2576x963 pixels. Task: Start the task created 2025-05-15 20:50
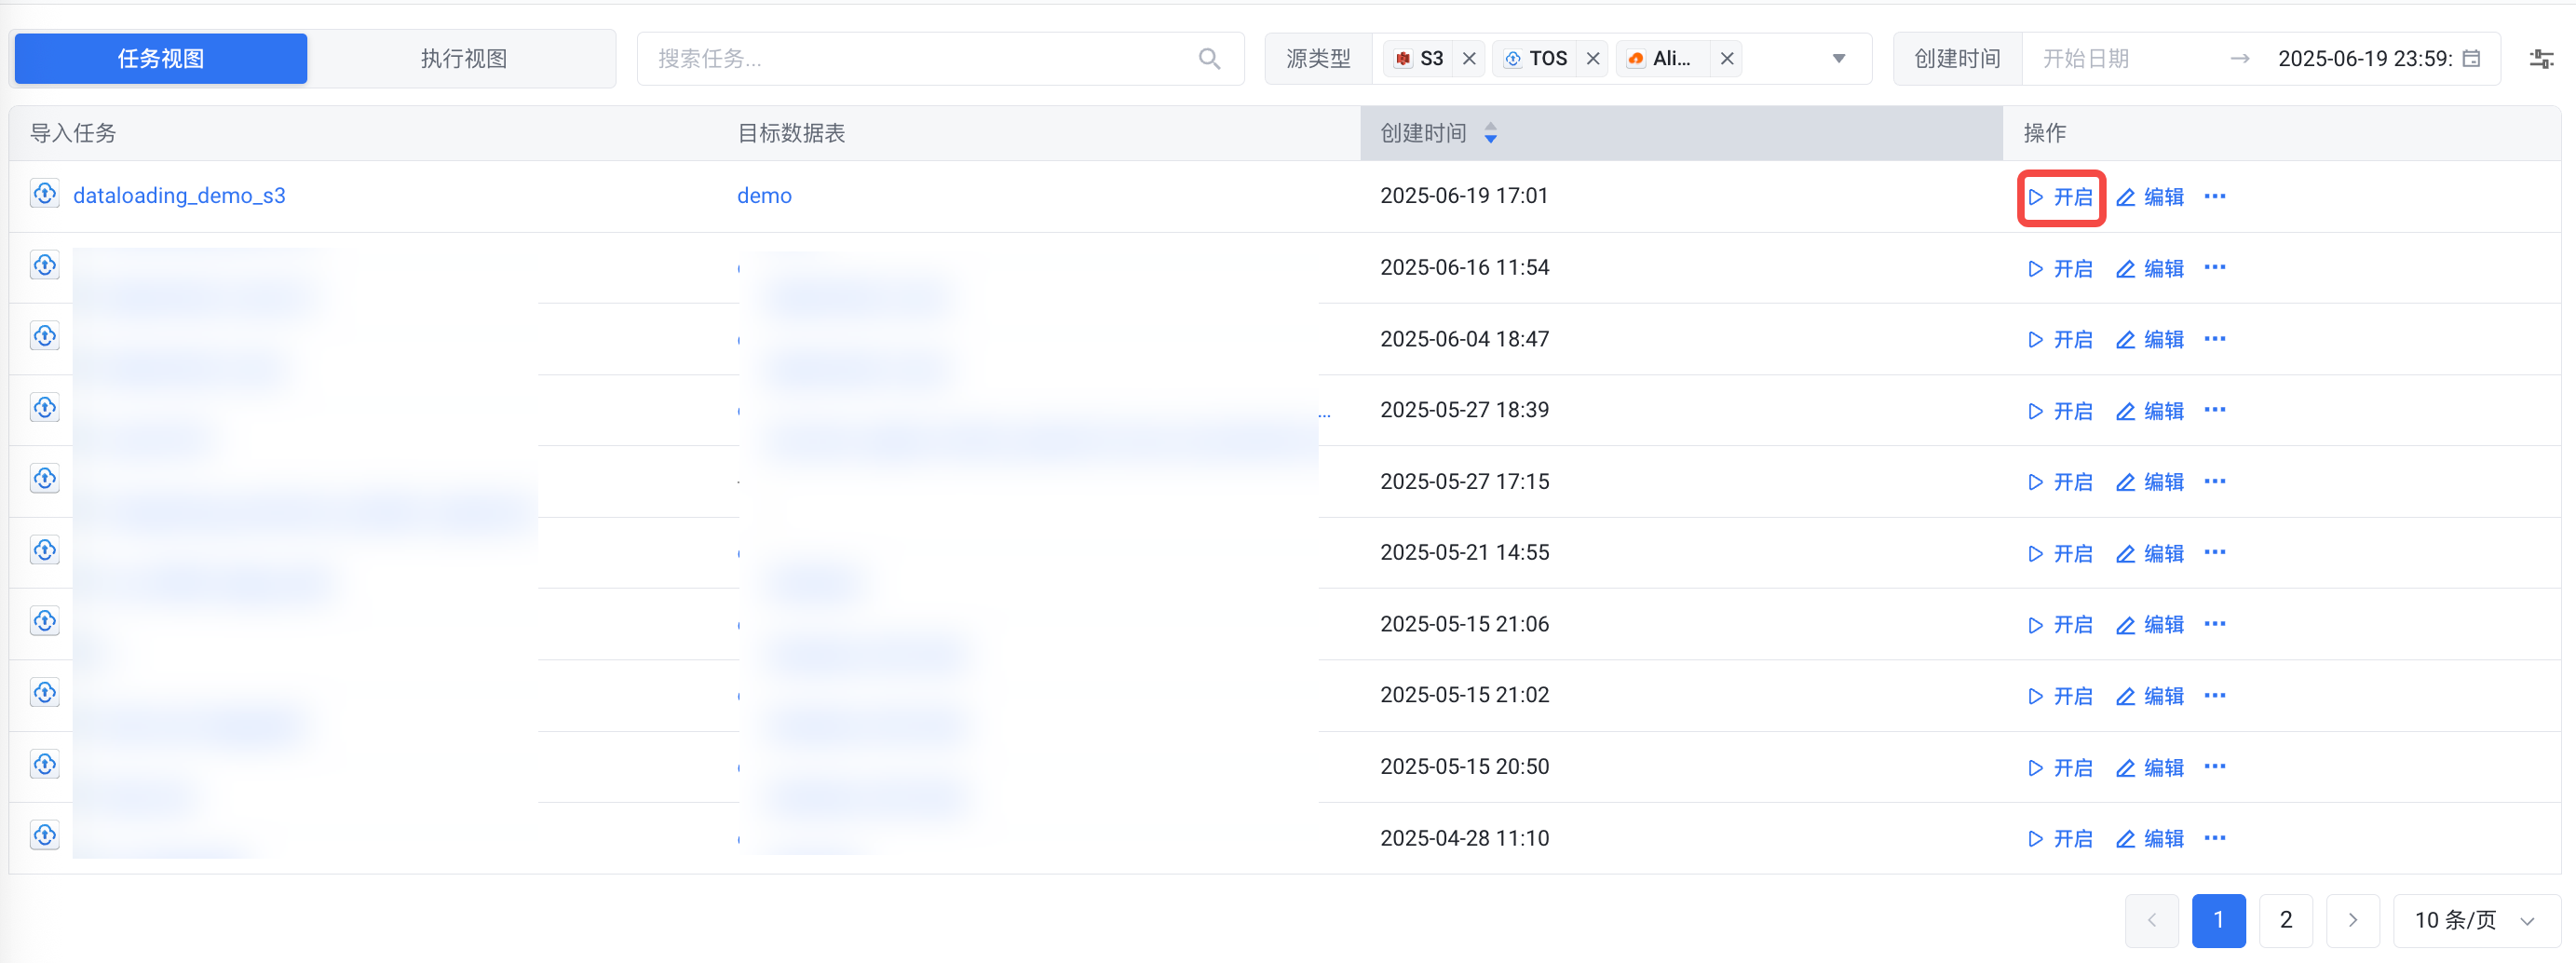coord(2060,768)
